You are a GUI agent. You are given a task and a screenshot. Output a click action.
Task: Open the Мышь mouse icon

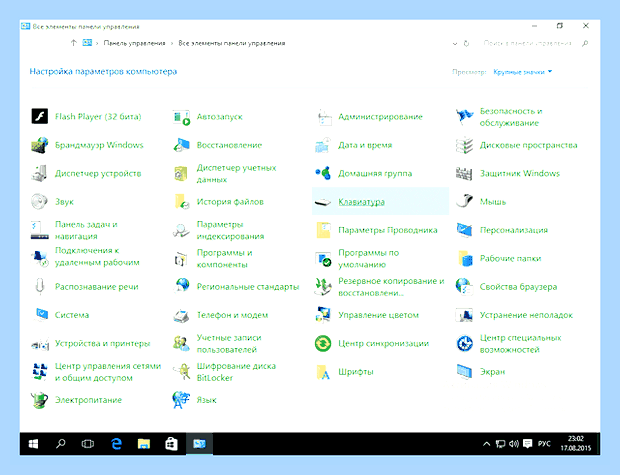point(464,201)
